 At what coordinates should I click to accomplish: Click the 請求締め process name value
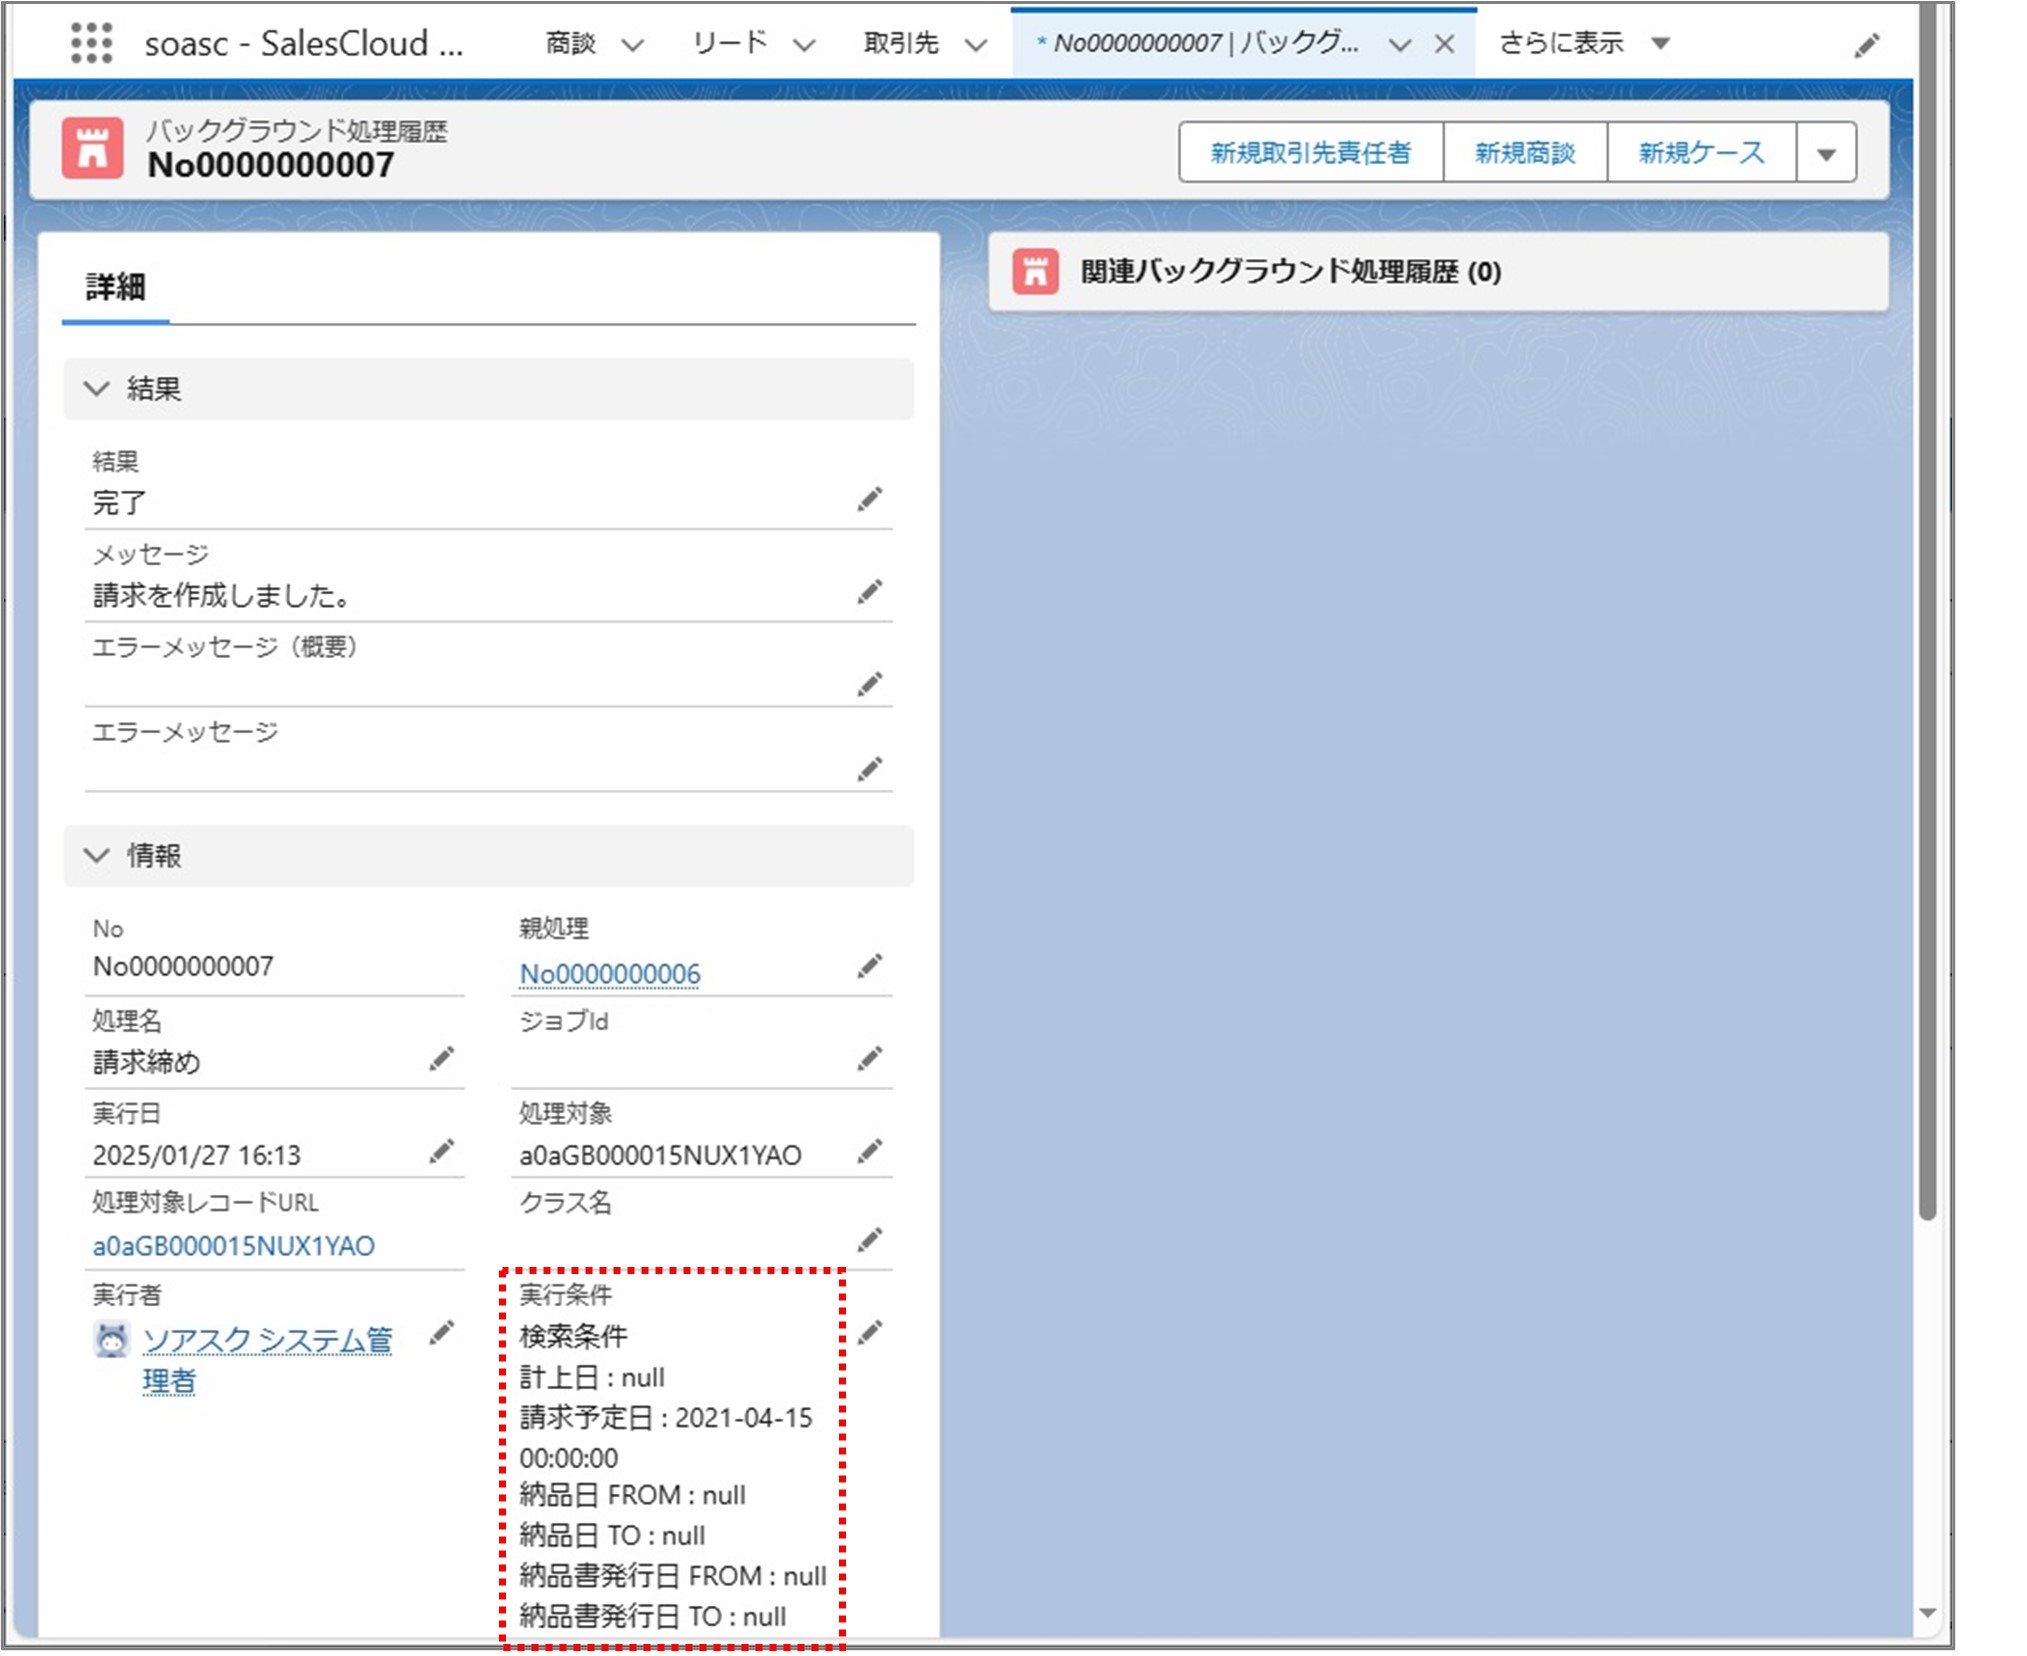pyautogui.click(x=146, y=1061)
